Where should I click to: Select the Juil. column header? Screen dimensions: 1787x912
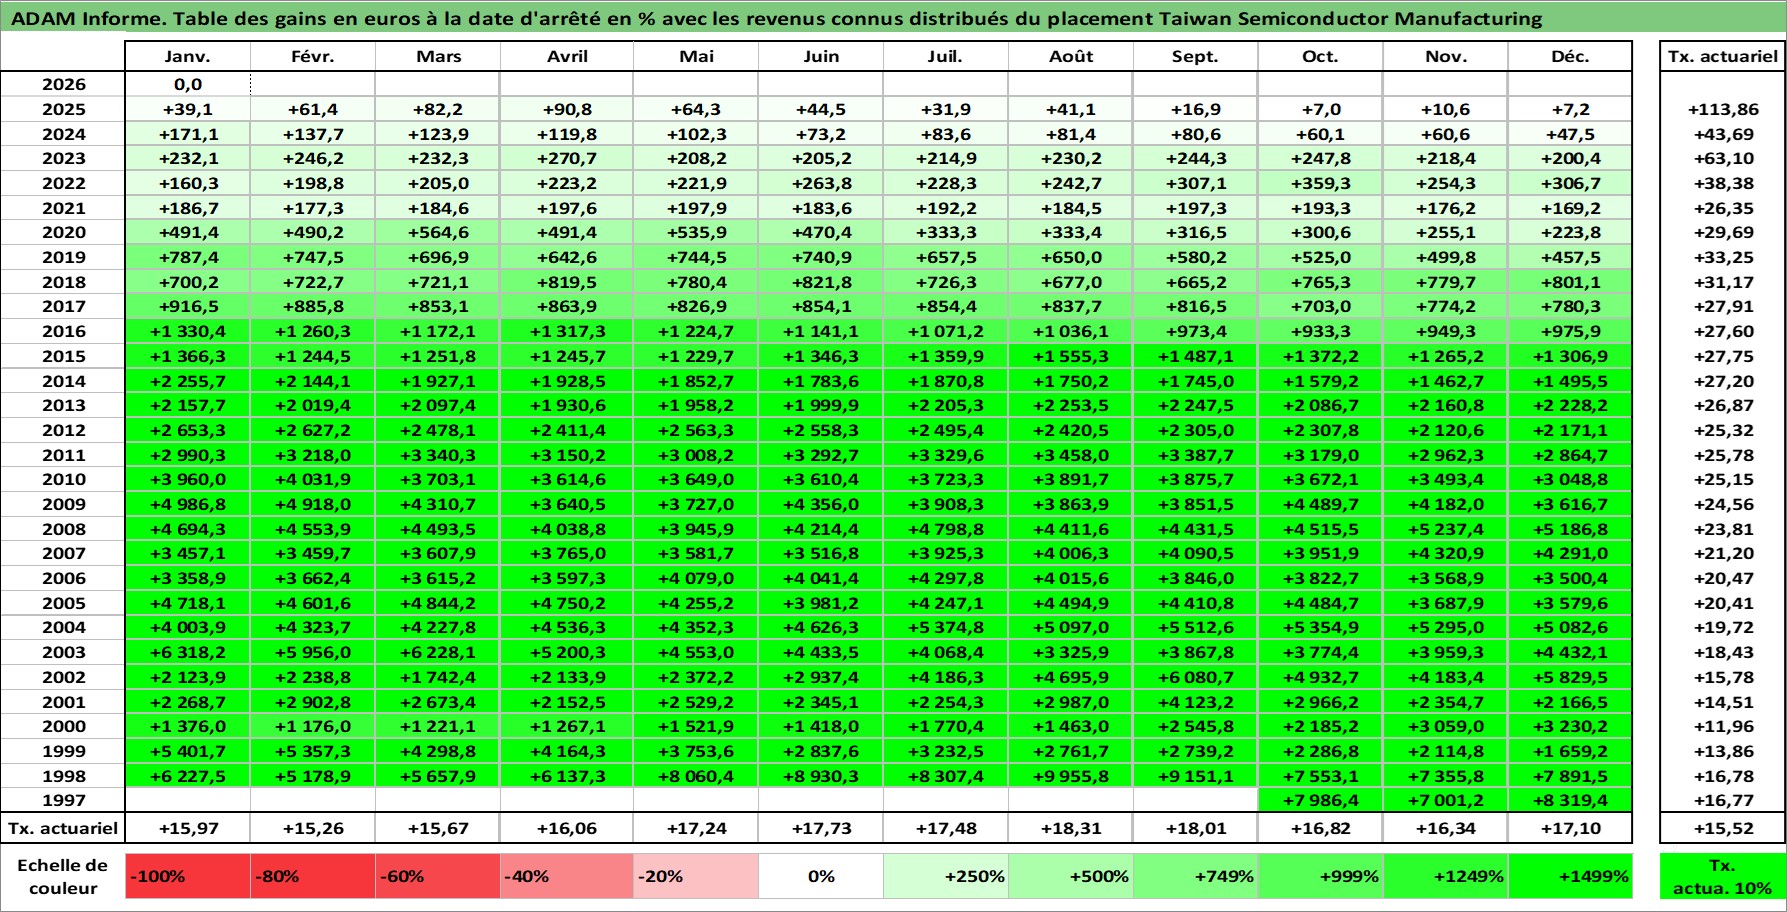946,56
